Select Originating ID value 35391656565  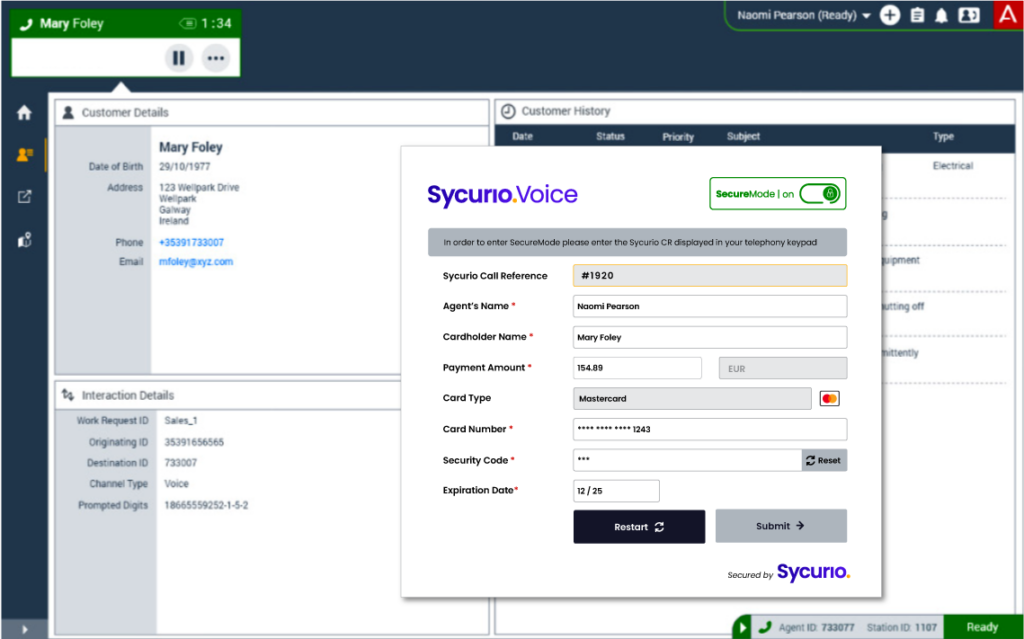(194, 442)
